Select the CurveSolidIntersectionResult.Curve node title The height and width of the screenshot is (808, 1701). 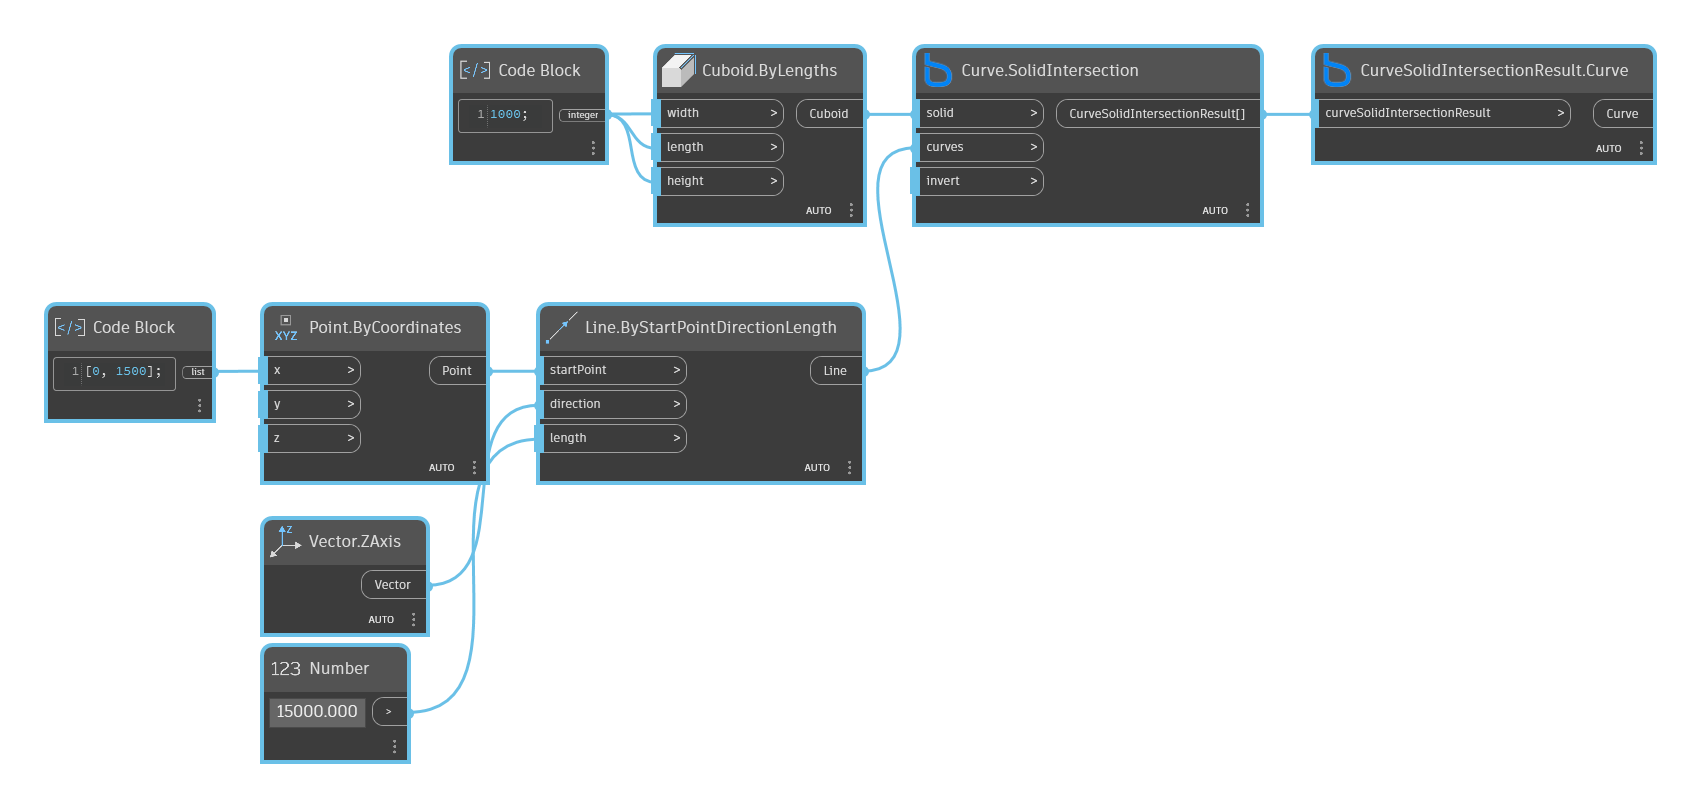coord(1494,70)
